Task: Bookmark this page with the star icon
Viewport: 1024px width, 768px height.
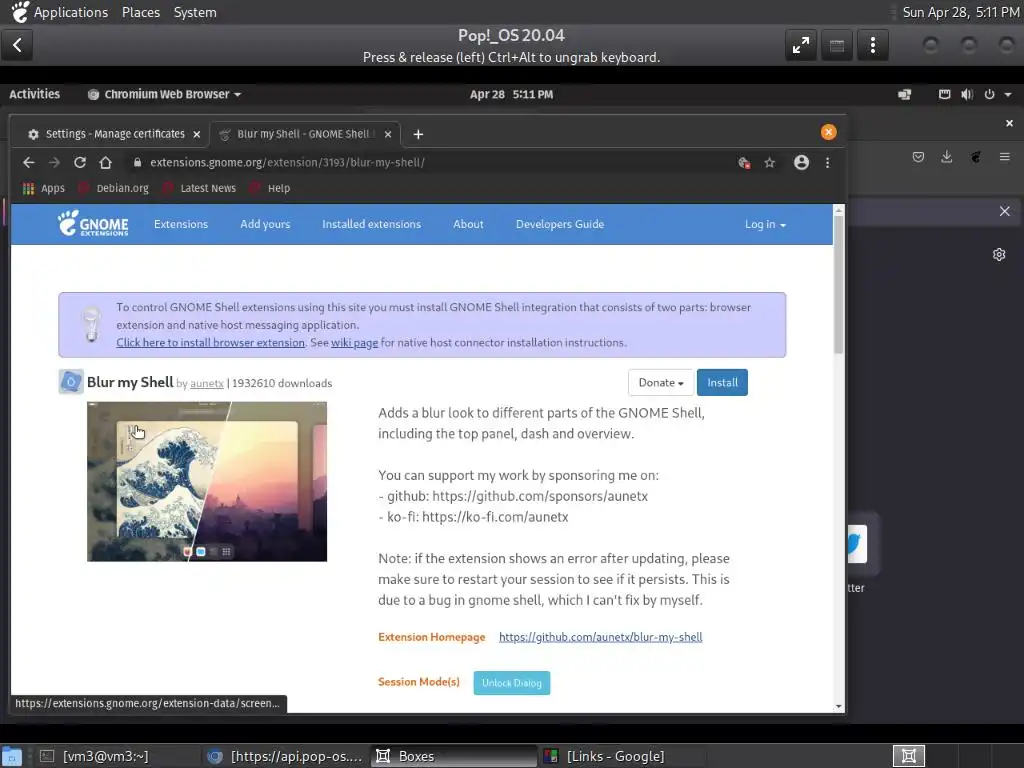Action: [770, 163]
